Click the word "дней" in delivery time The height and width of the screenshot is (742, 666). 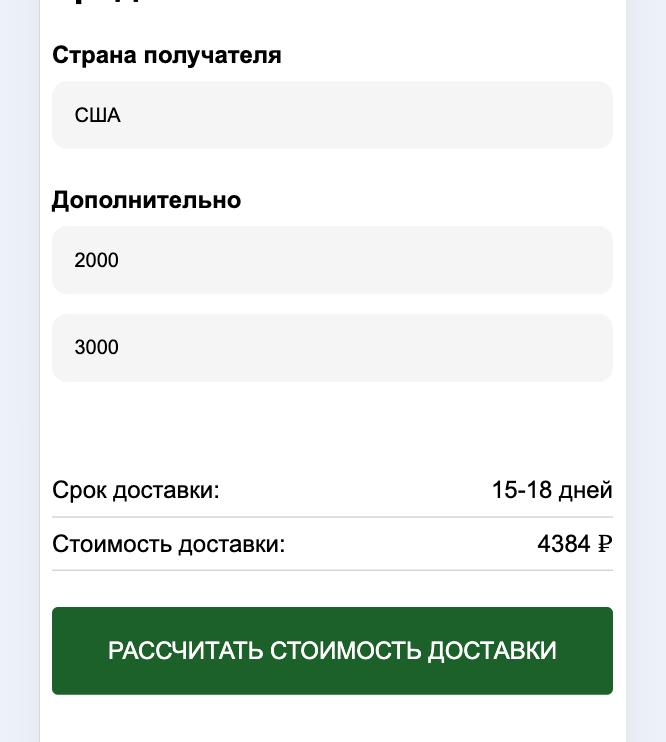pyautogui.click(x=585, y=491)
